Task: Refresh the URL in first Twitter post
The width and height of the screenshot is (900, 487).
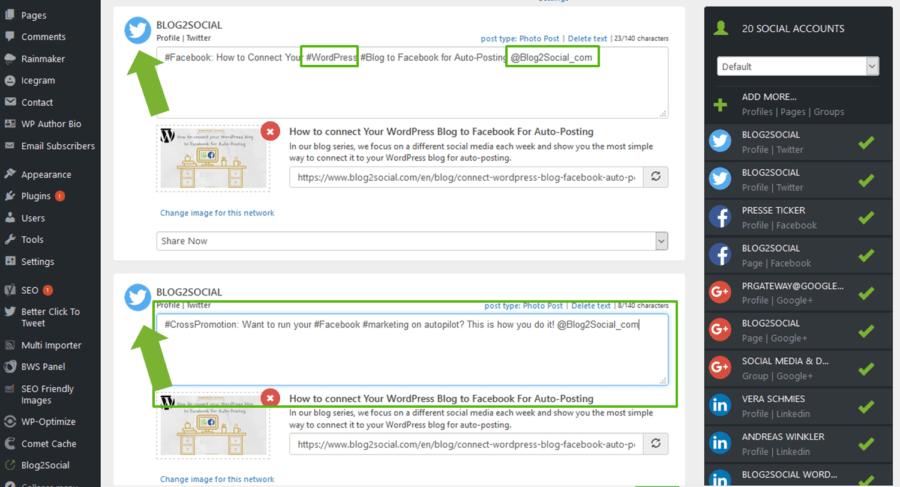Action: pyautogui.click(x=655, y=177)
